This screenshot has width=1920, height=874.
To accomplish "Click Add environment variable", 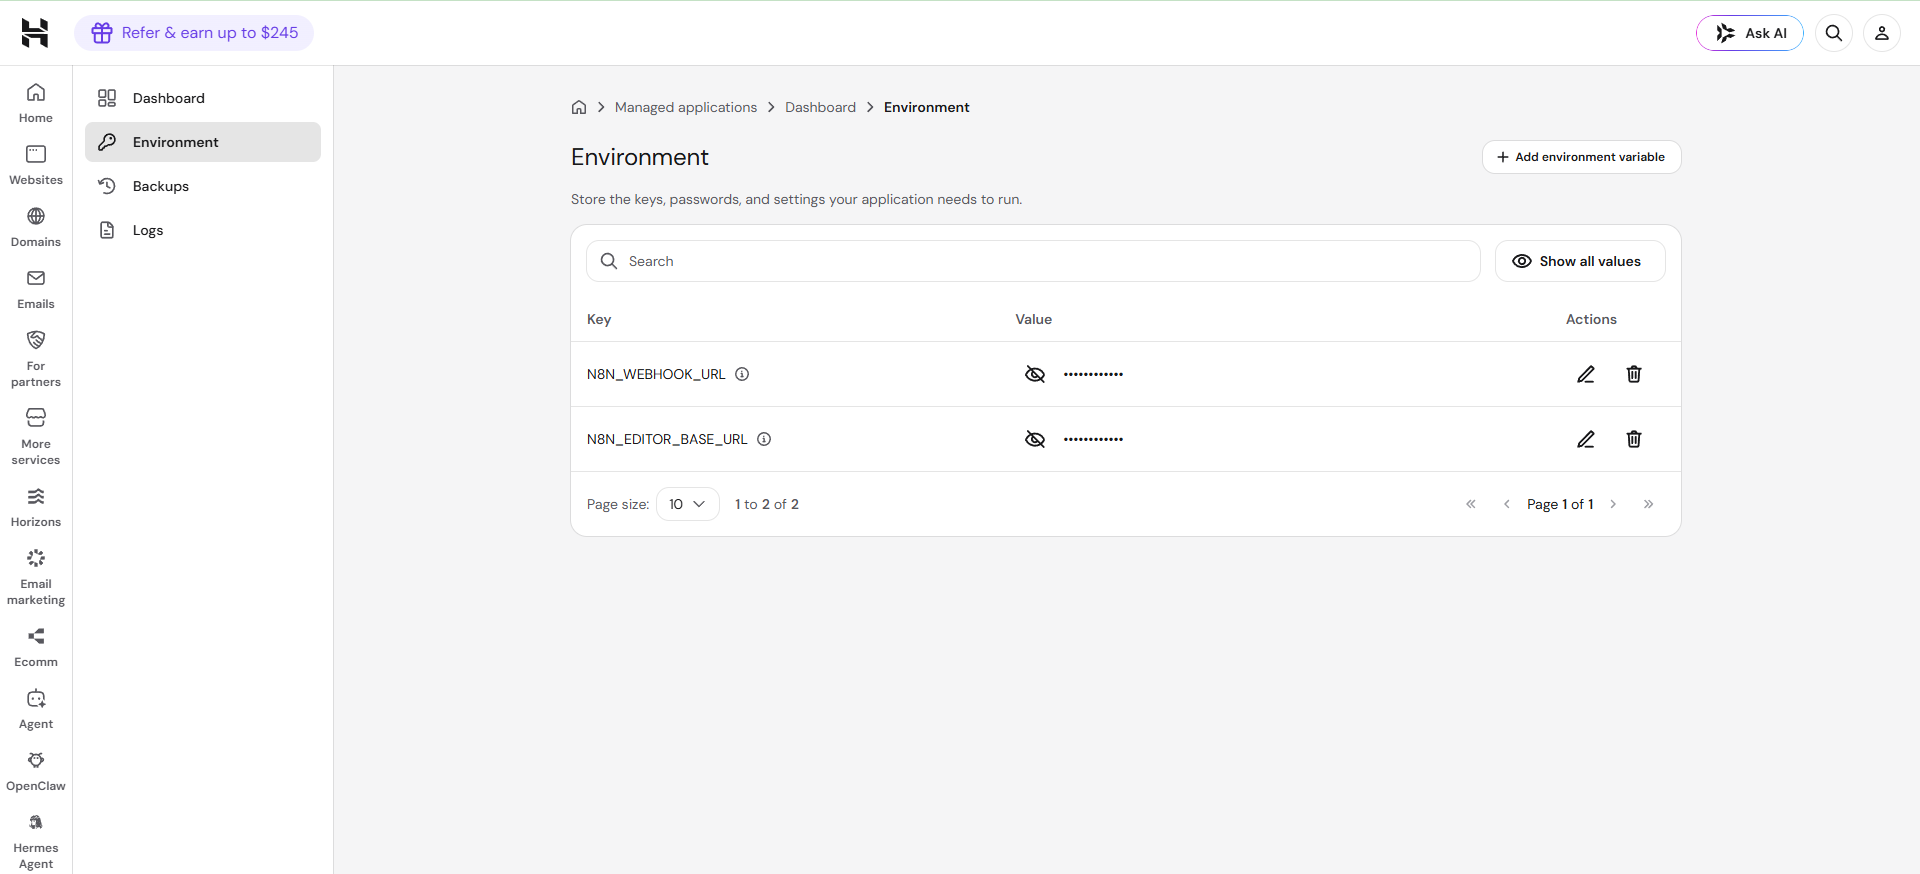I will coord(1581,157).
